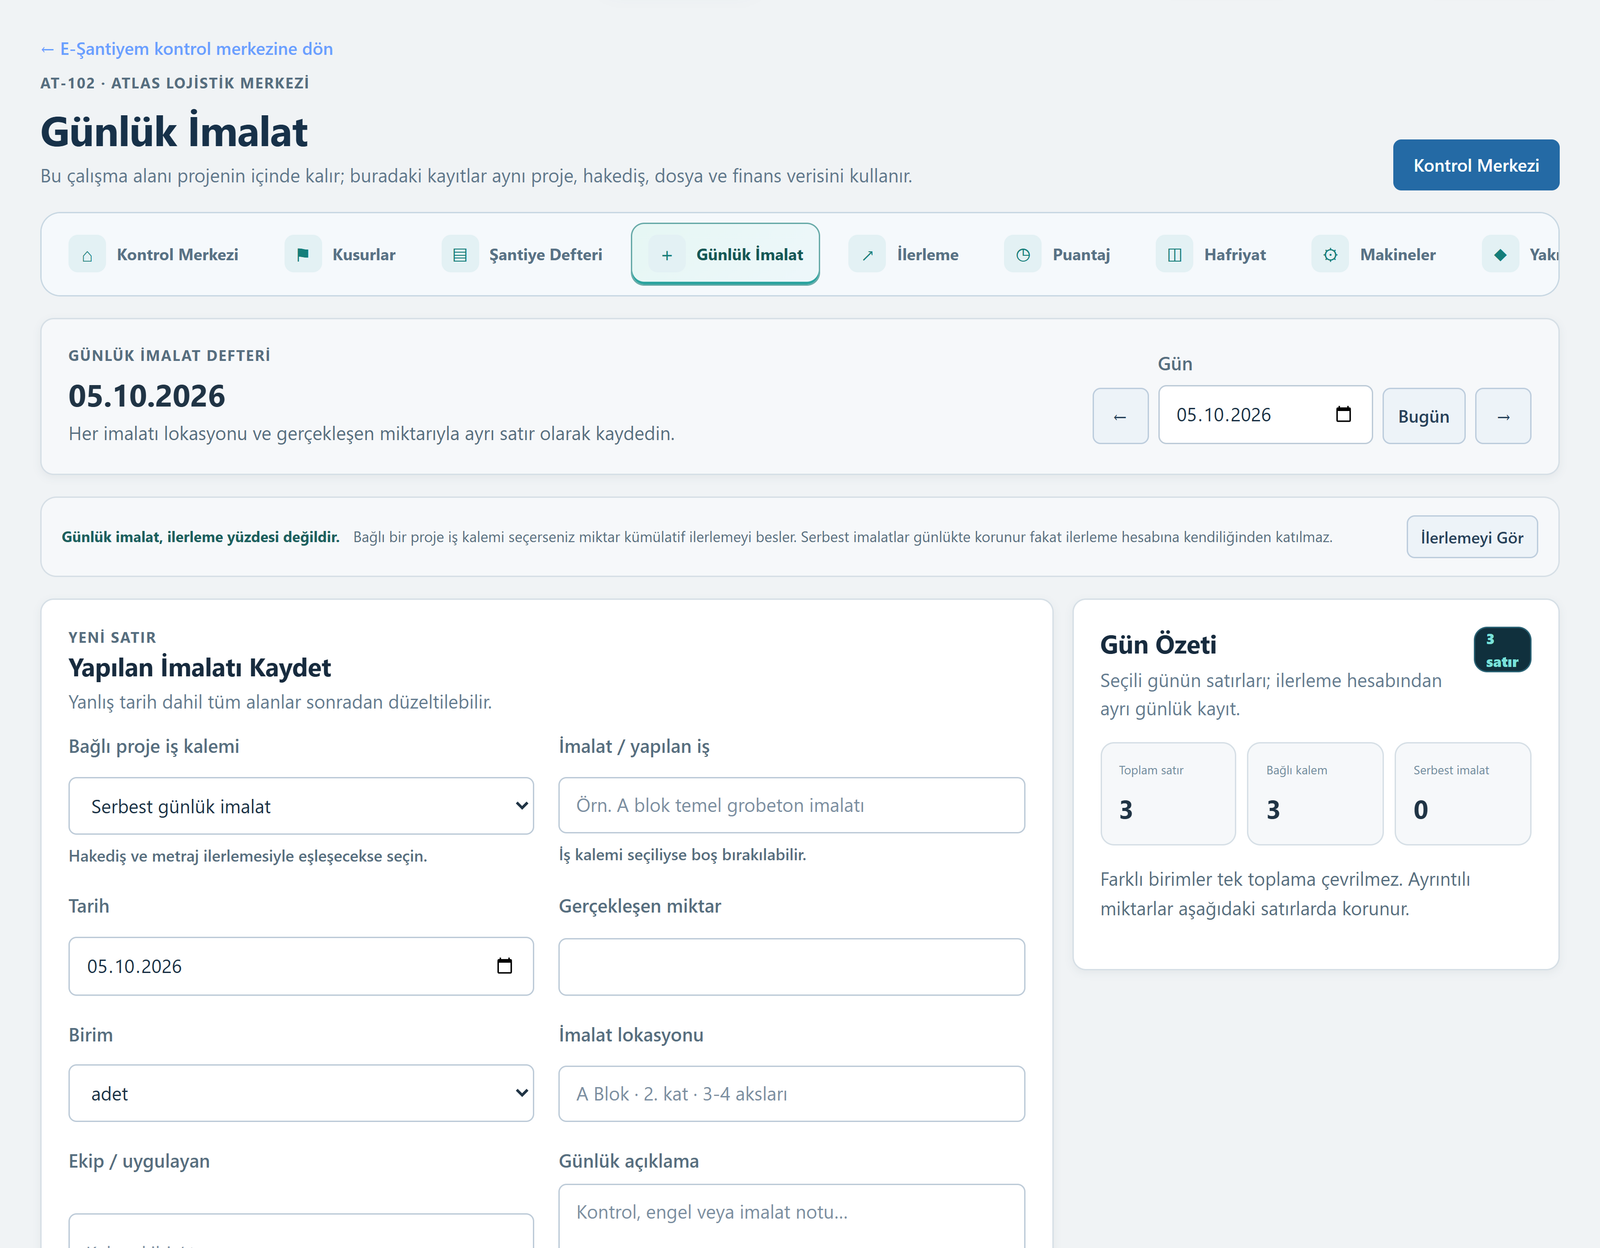Viewport: 1600px width, 1248px height.
Task: Click the diamond icon of the cut-off tab
Action: pyautogui.click(x=1500, y=255)
